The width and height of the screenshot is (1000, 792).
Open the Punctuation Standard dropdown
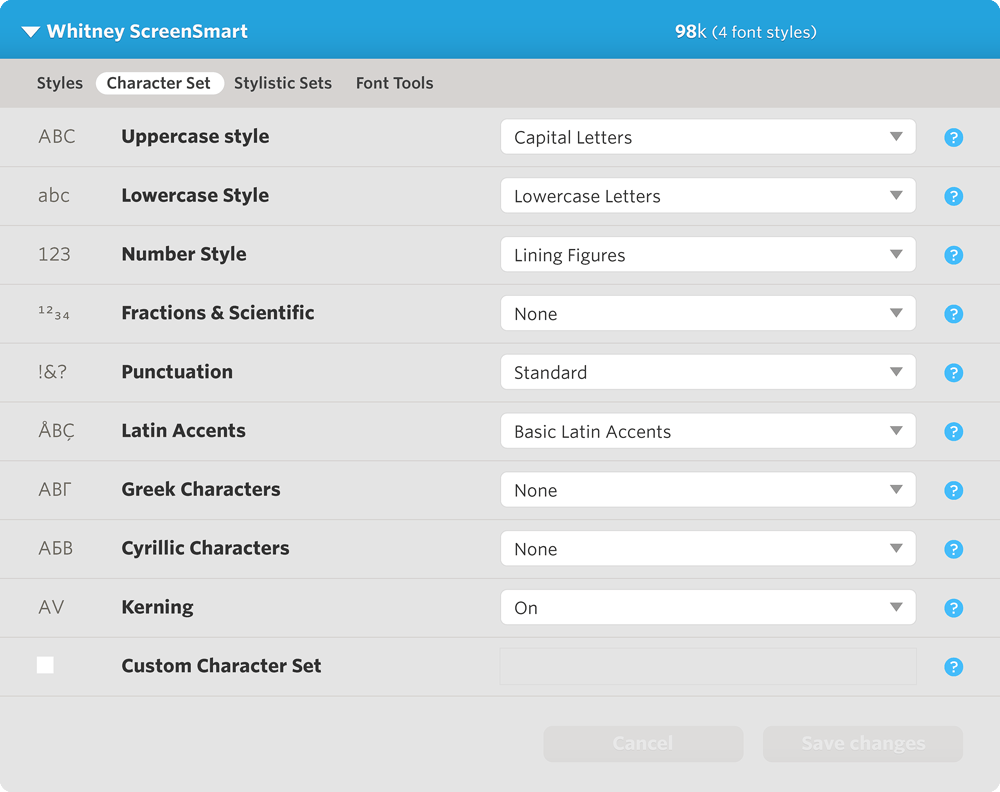click(708, 372)
